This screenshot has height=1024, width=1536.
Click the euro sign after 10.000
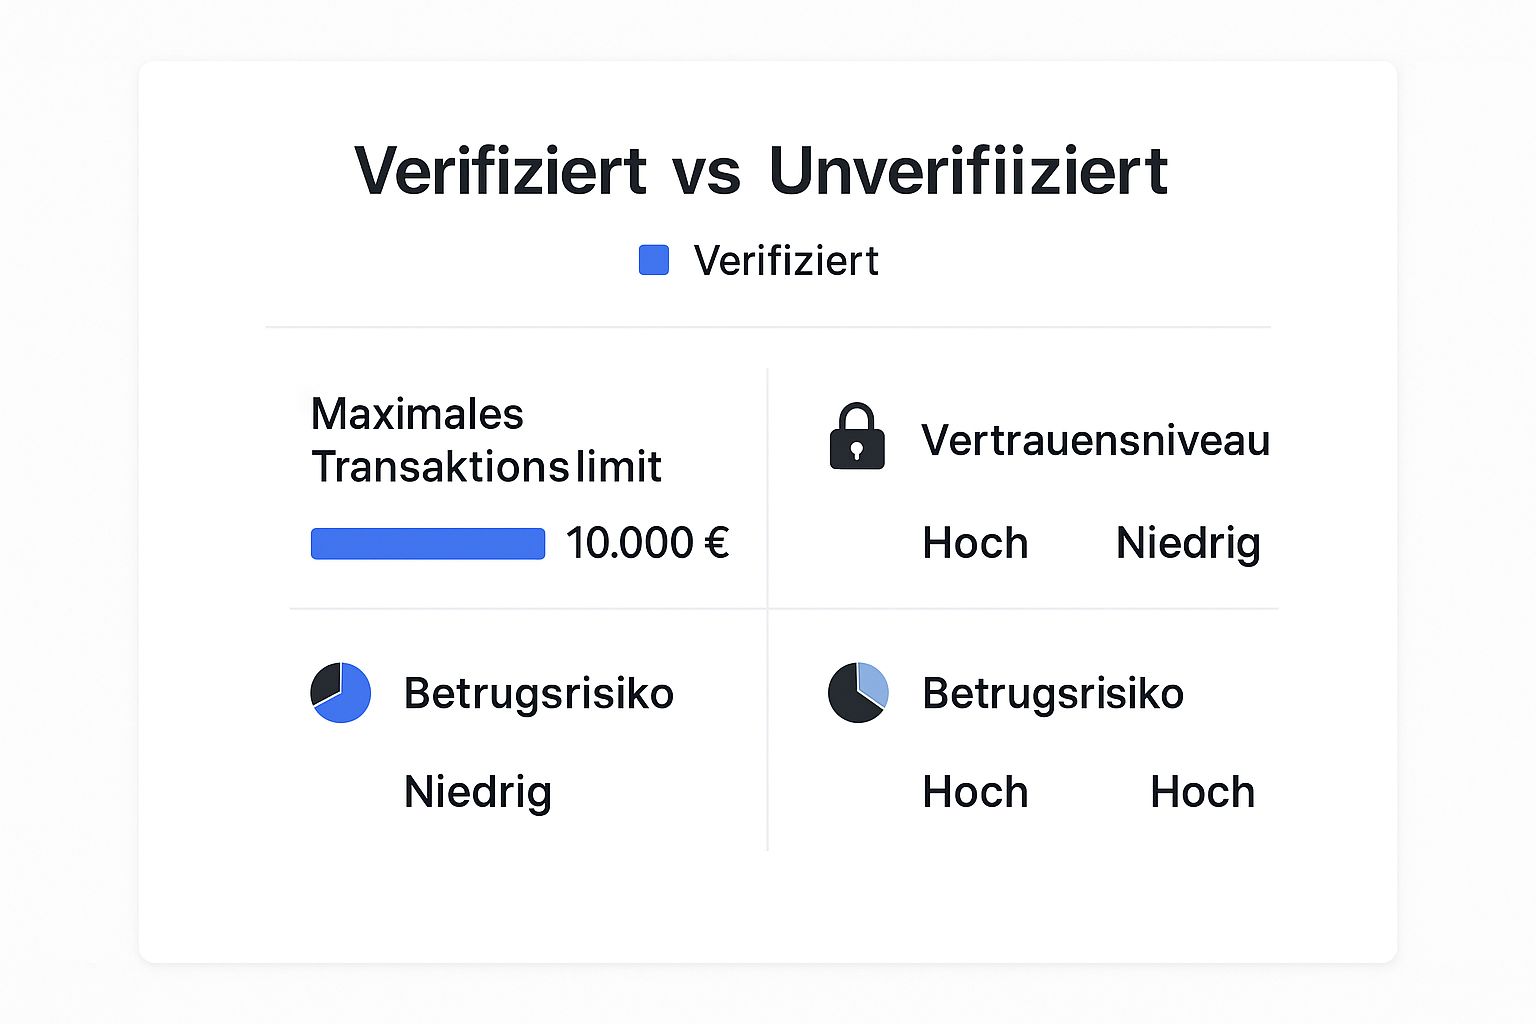click(x=717, y=543)
